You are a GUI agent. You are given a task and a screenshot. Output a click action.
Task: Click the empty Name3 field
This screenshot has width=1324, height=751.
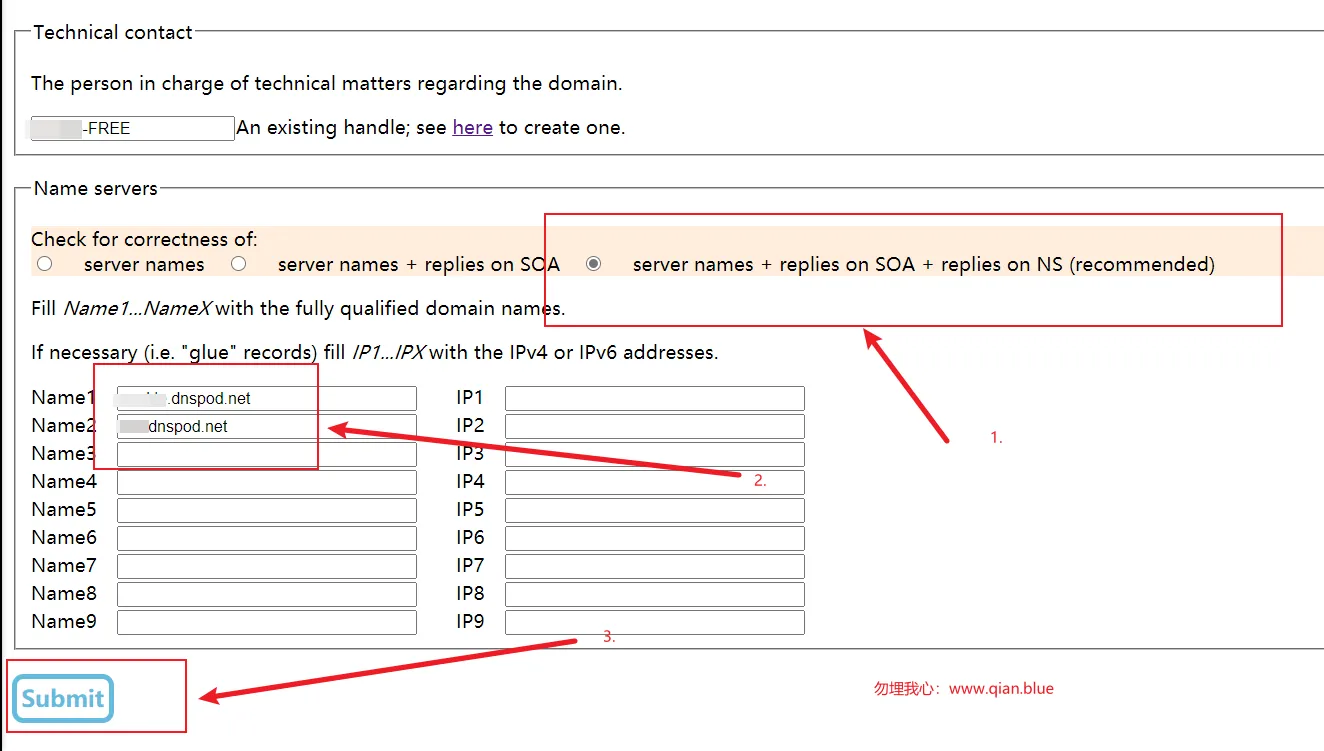pyautogui.click(x=267, y=454)
